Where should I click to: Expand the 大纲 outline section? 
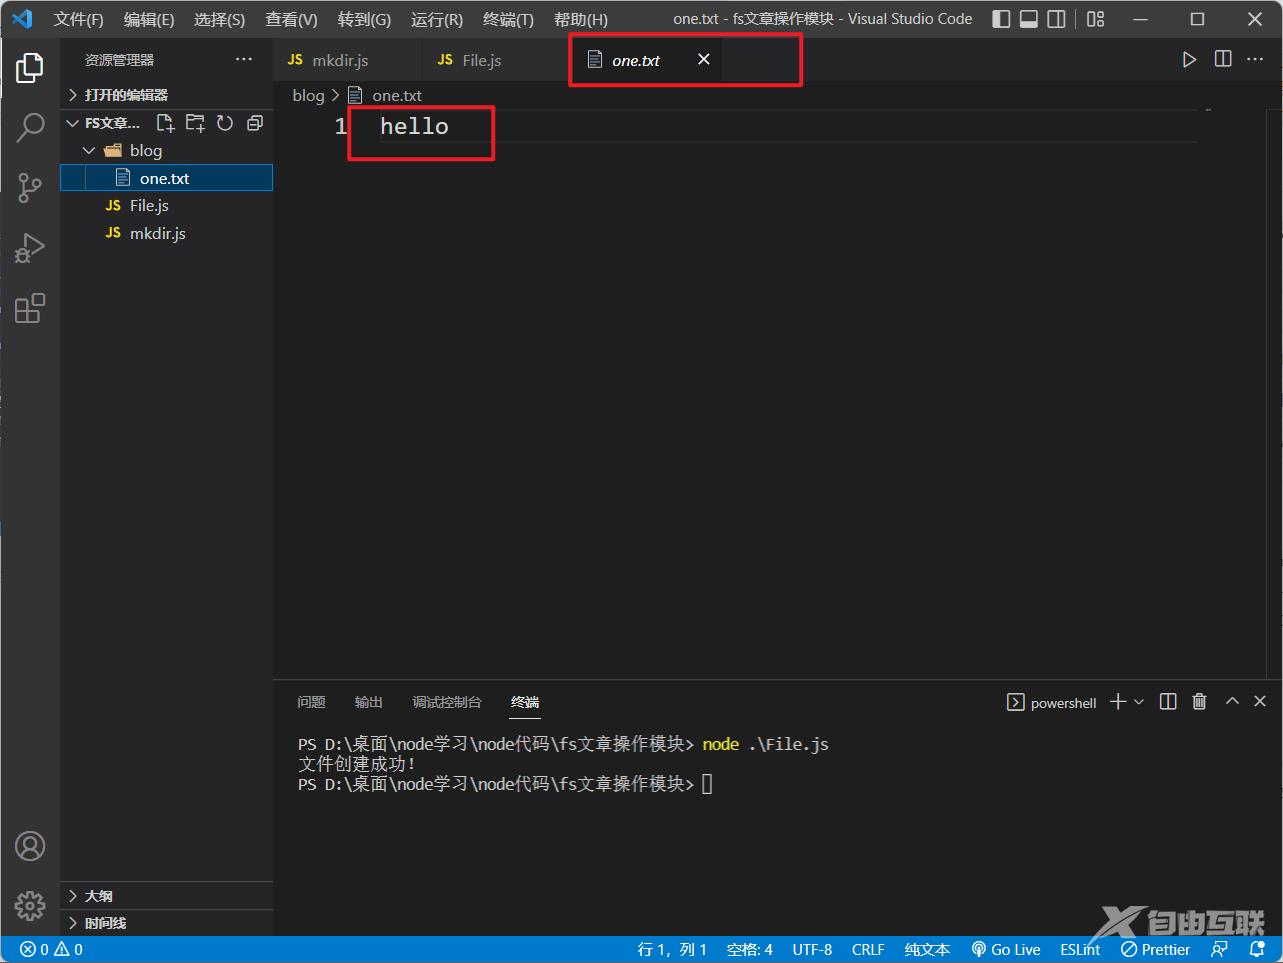tap(166, 896)
